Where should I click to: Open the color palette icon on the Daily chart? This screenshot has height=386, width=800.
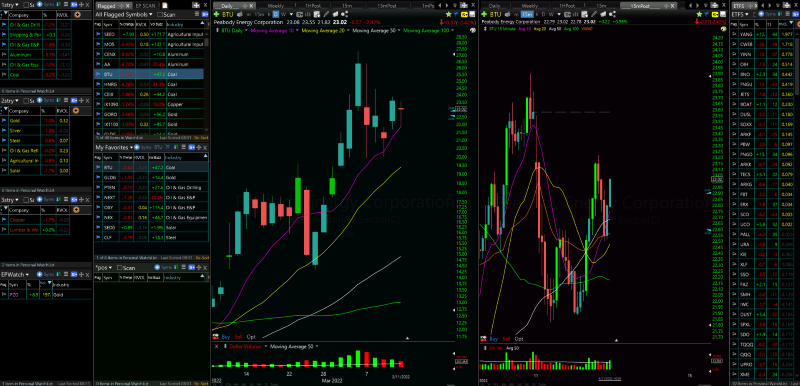tap(473, 31)
